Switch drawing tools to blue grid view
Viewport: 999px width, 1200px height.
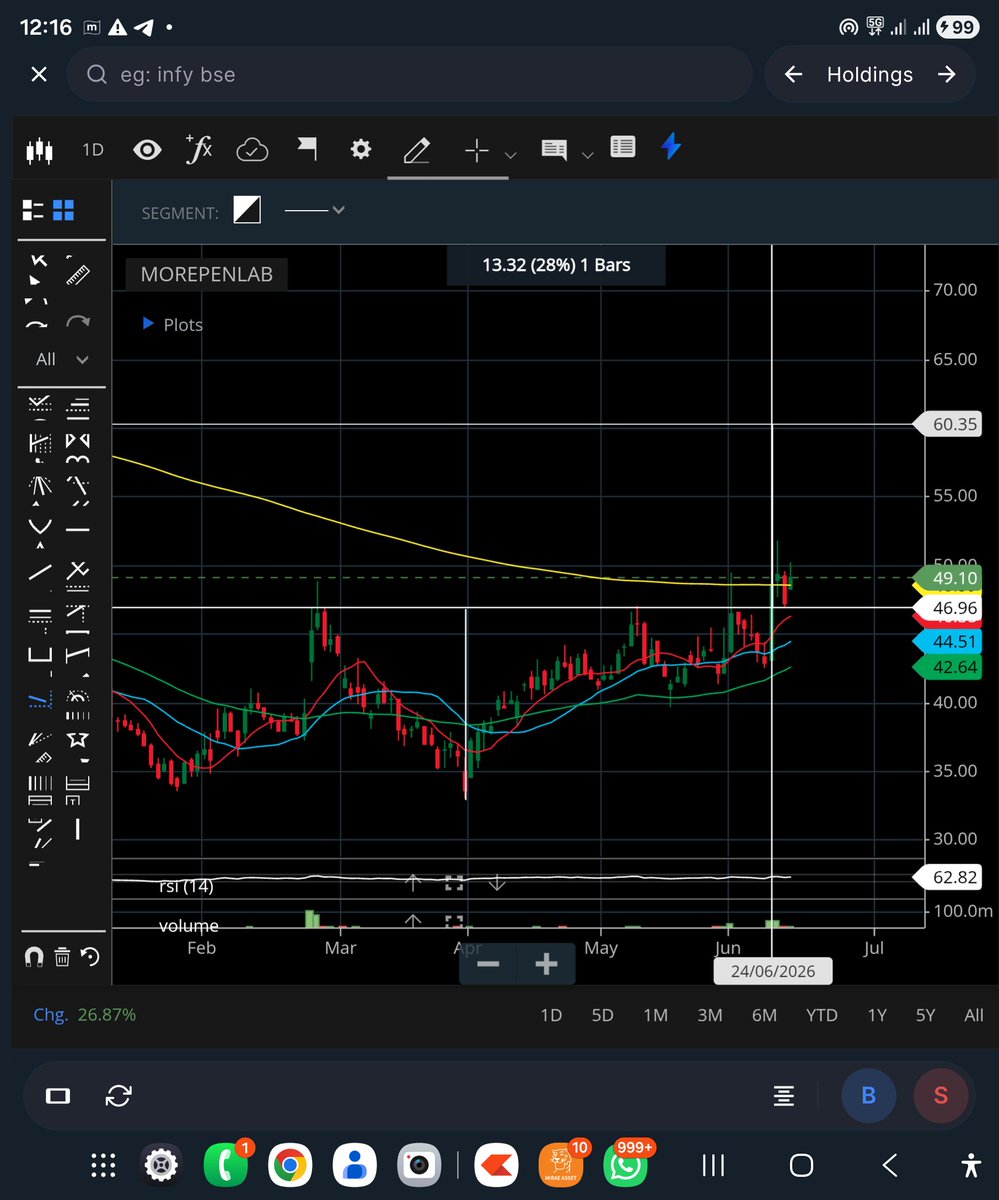pyautogui.click(x=64, y=210)
